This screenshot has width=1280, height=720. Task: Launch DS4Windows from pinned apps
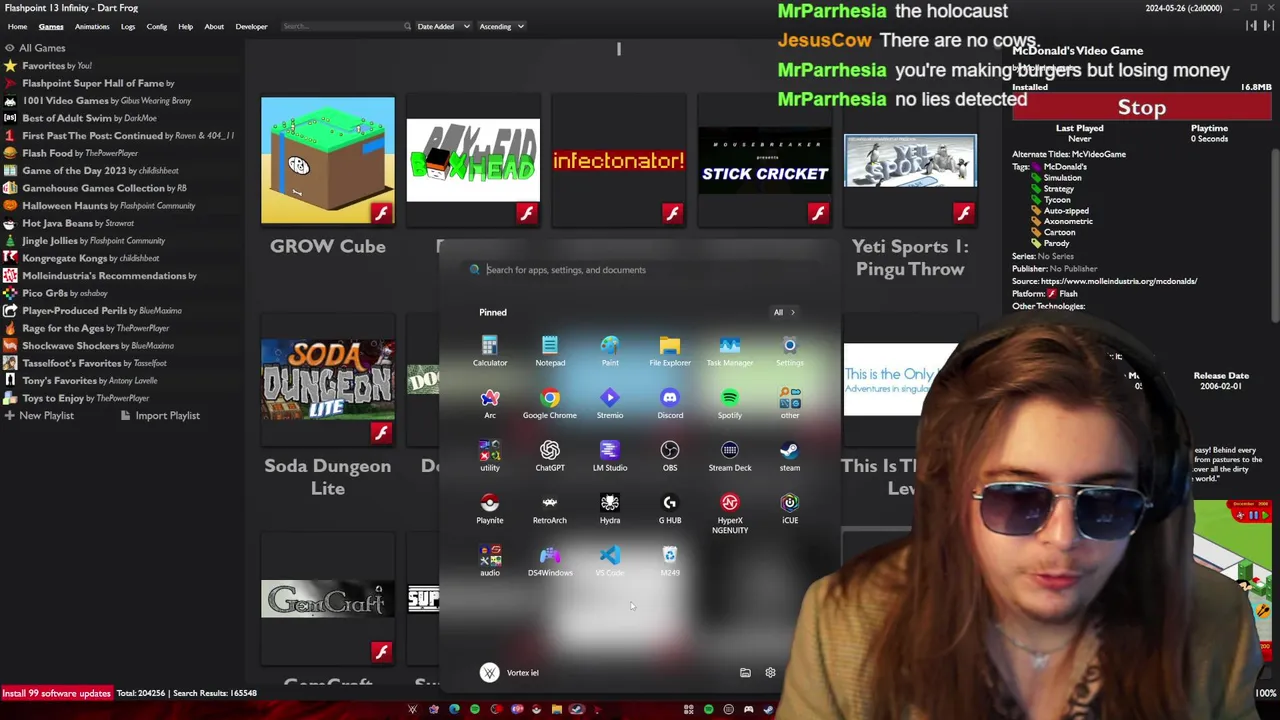point(550,561)
